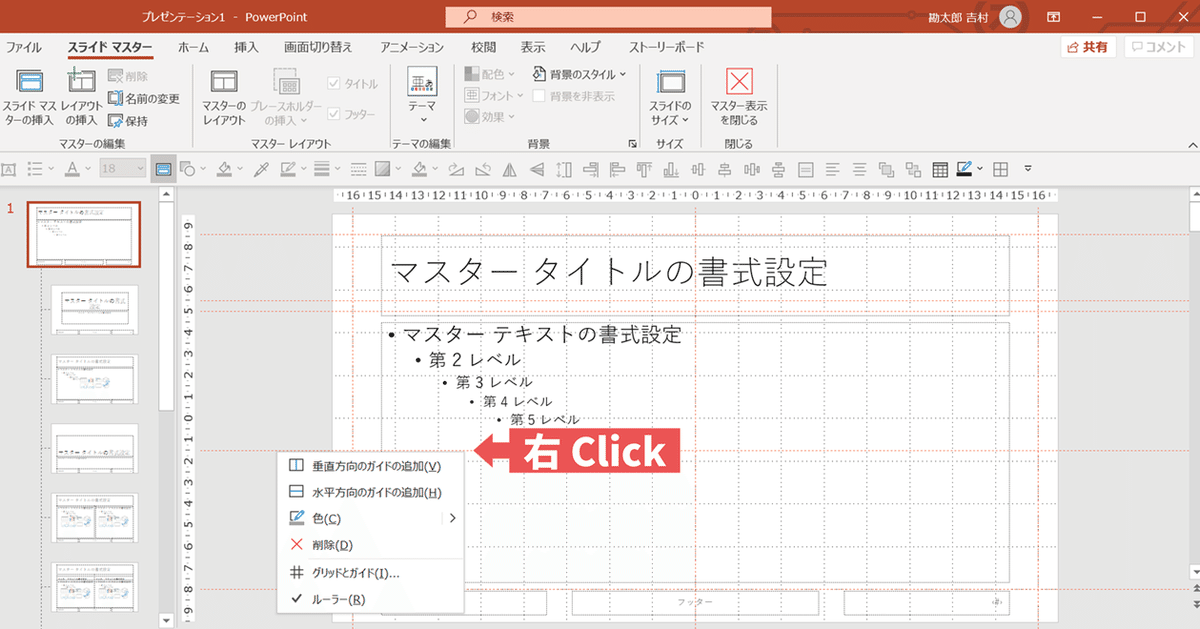Click the Flip Horizontal triangle icon
This screenshot has width=1200, height=629.
[510, 169]
